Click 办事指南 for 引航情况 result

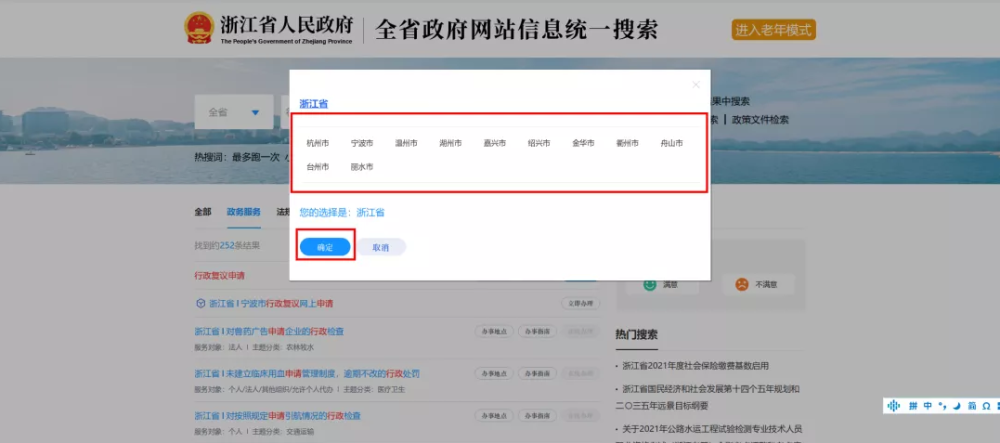coord(537,416)
